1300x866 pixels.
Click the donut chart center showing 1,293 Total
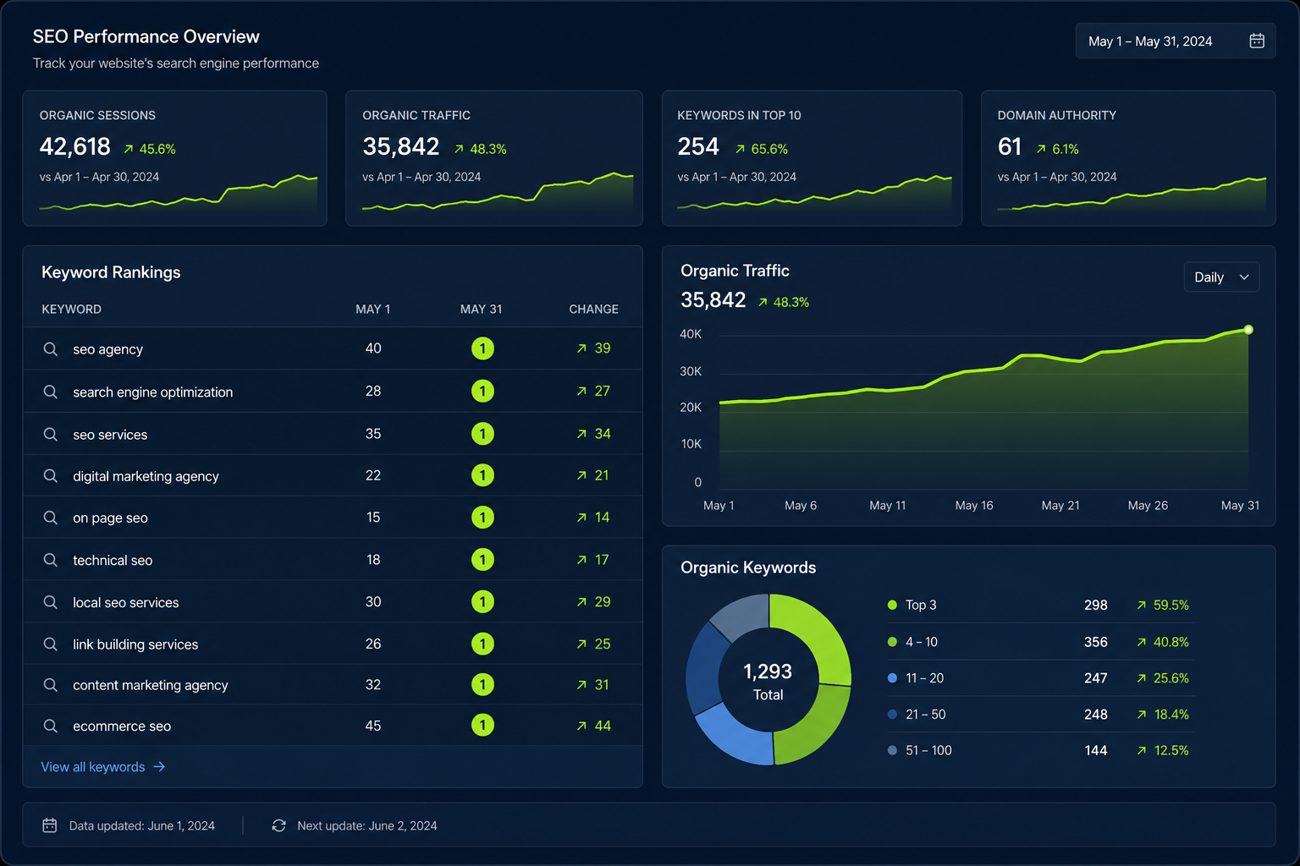768,680
